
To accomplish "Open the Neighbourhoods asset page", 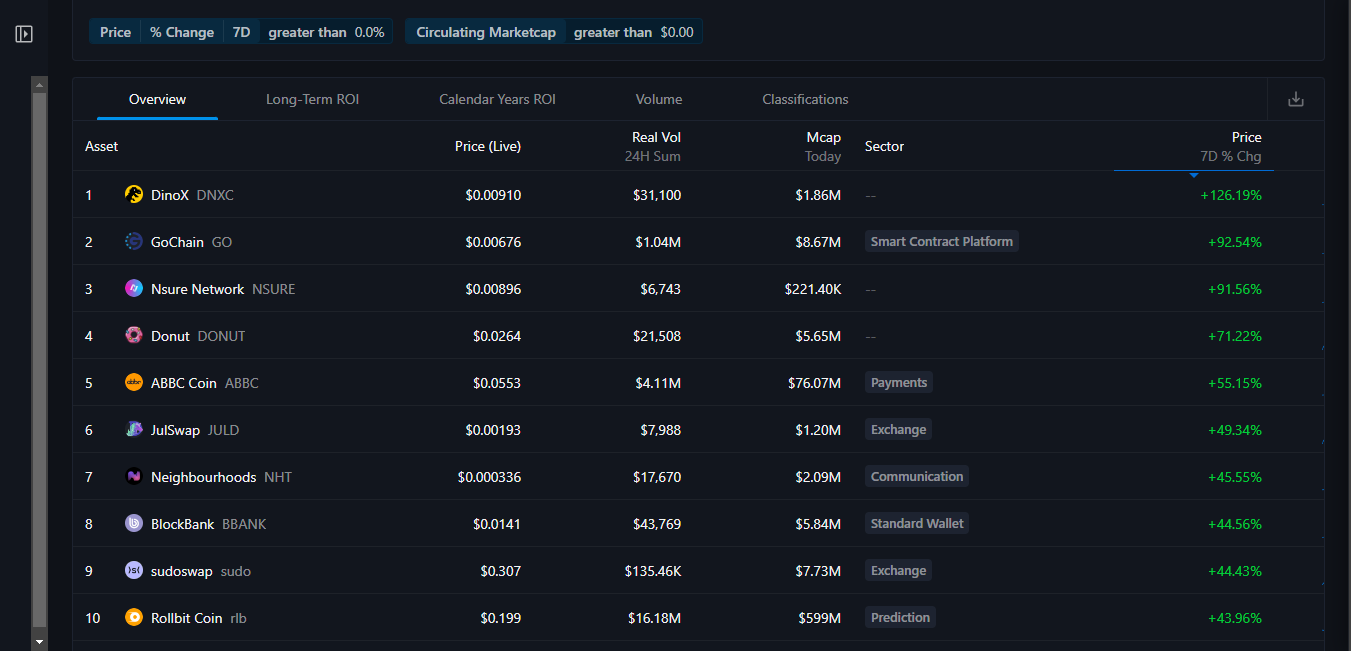I will click(x=203, y=477).
